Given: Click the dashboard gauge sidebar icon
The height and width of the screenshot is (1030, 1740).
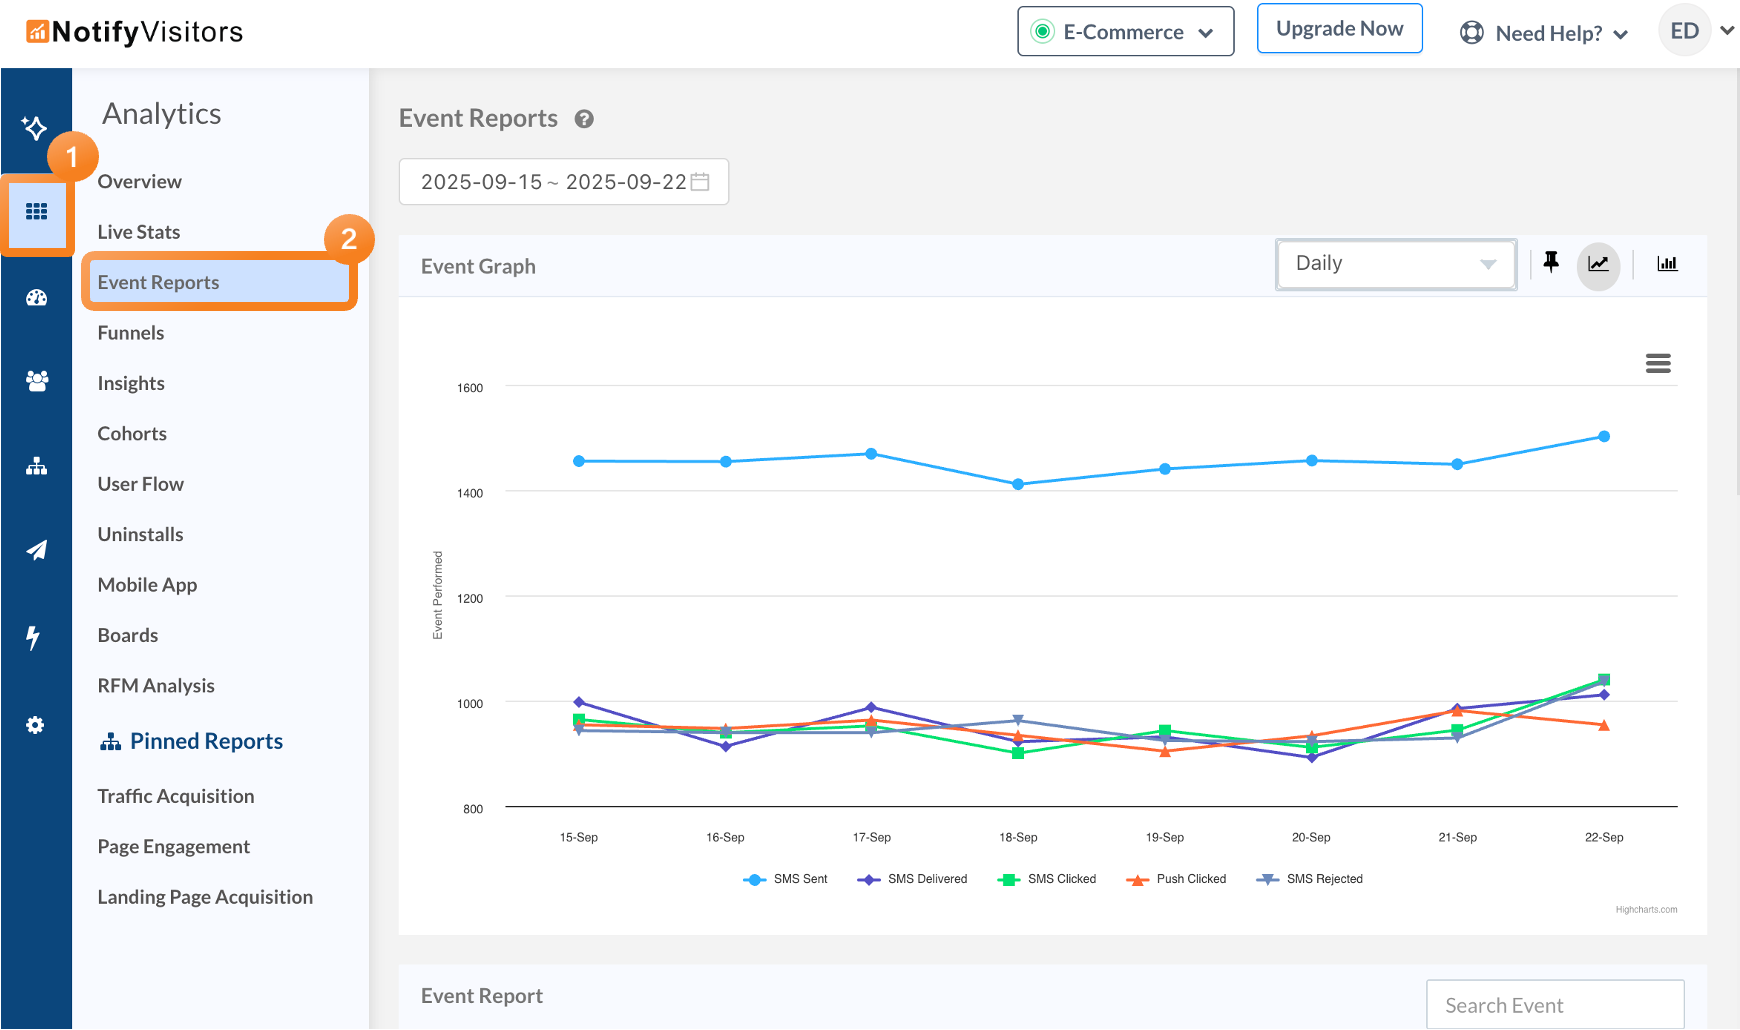Looking at the screenshot, I should click(37, 298).
